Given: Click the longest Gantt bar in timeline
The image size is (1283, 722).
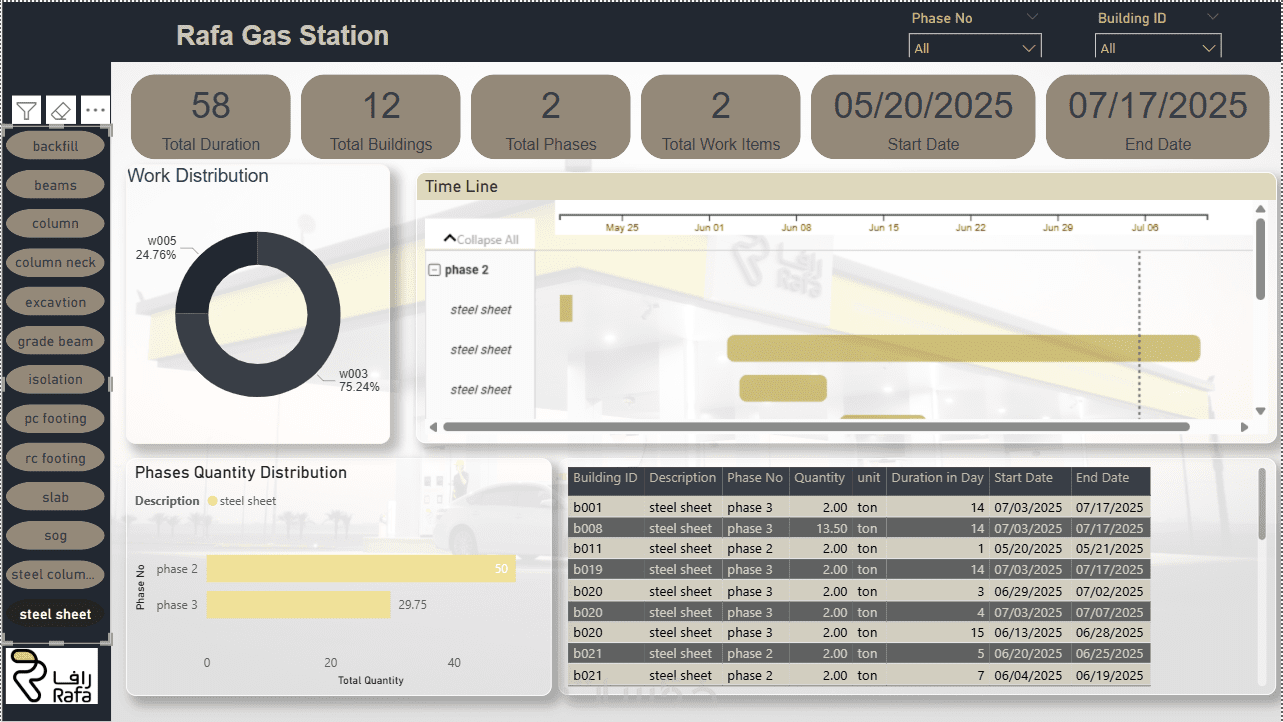Looking at the screenshot, I should (963, 348).
